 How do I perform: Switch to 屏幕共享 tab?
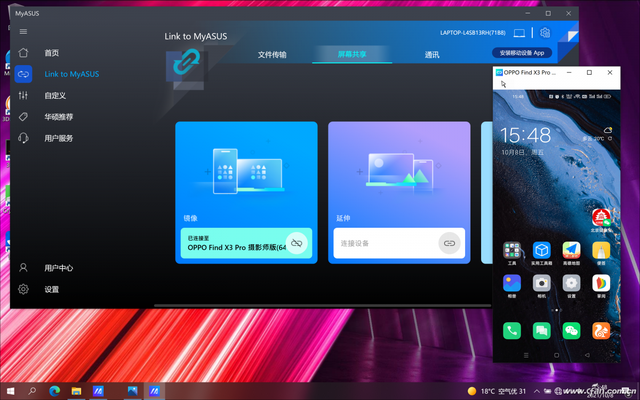coord(352,54)
